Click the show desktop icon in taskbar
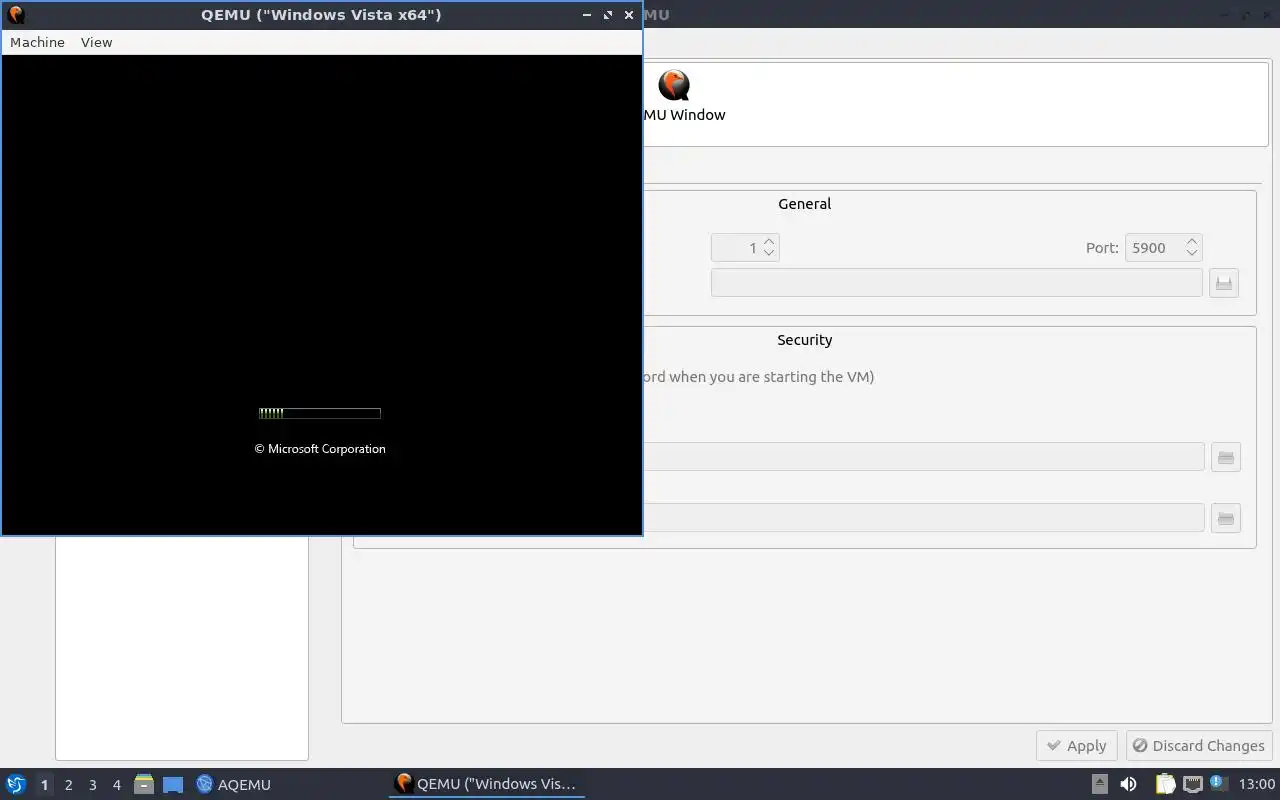 click(x=173, y=785)
